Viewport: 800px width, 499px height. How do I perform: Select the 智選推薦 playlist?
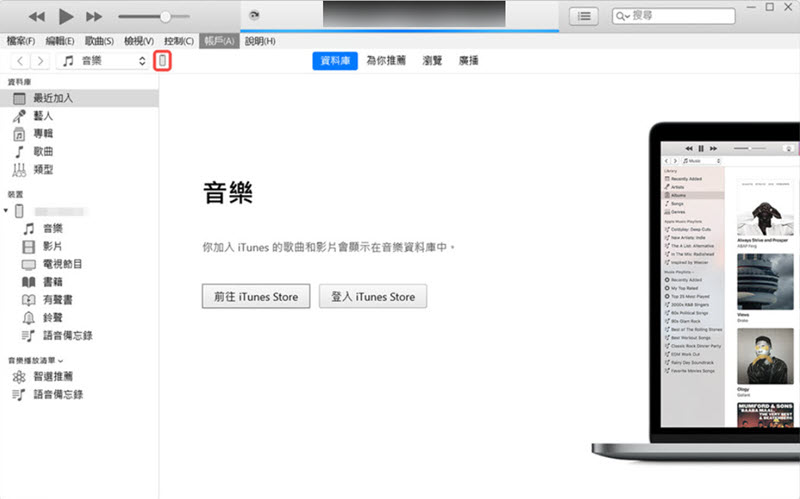tap(79, 377)
